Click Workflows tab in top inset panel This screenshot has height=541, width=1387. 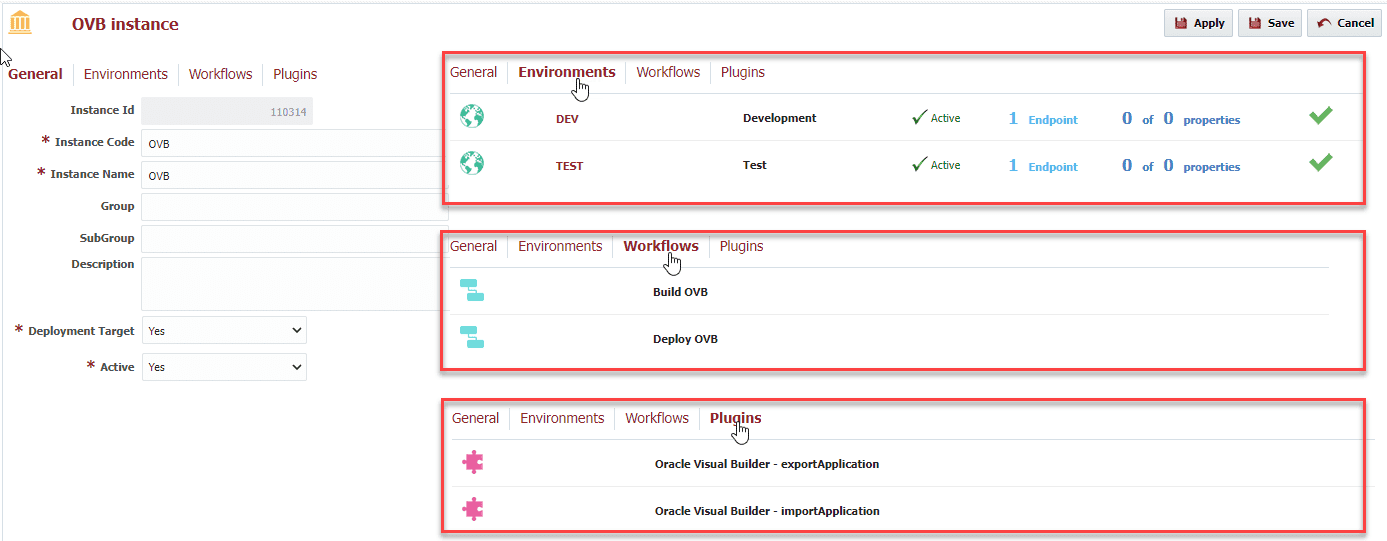click(x=668, y=72)
